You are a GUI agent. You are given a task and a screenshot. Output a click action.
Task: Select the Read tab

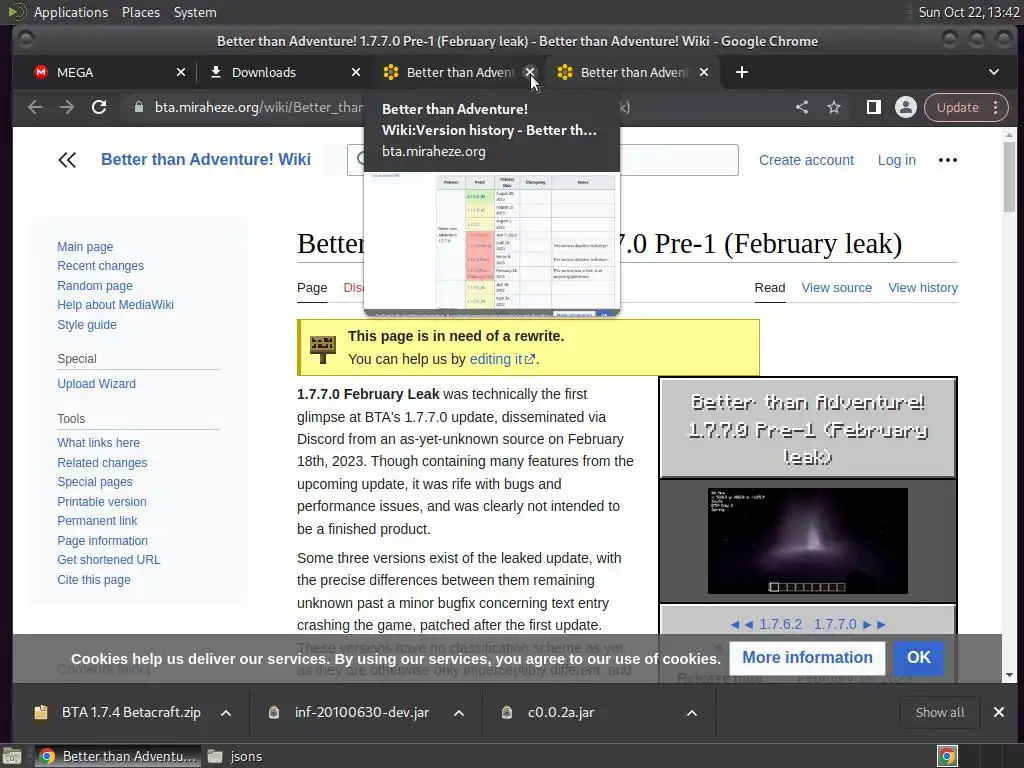(x=770, y=288)
